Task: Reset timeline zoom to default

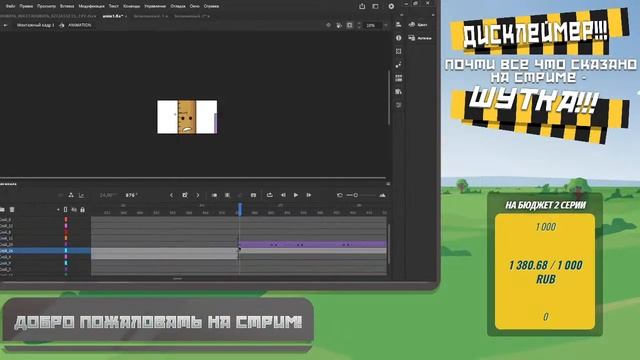Action: click(x=340, y=196)
